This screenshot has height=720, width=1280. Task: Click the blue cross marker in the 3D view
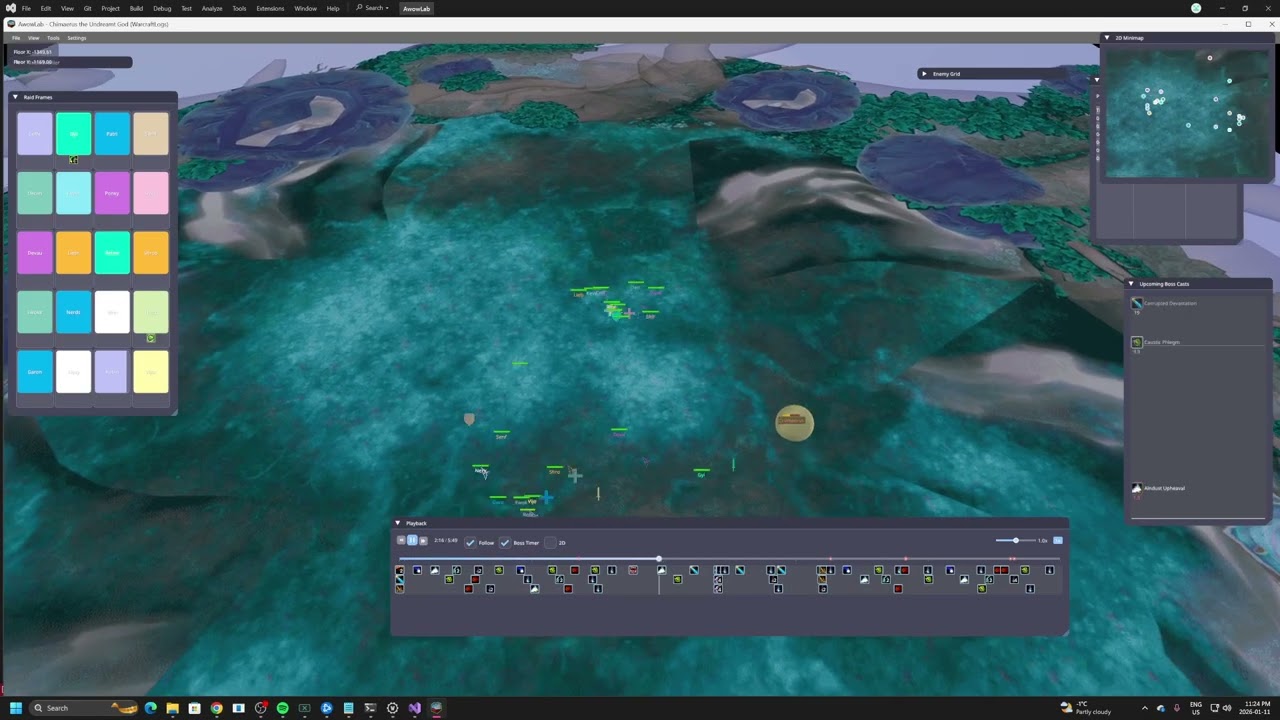pyautogui.click(x=547, y=496)
